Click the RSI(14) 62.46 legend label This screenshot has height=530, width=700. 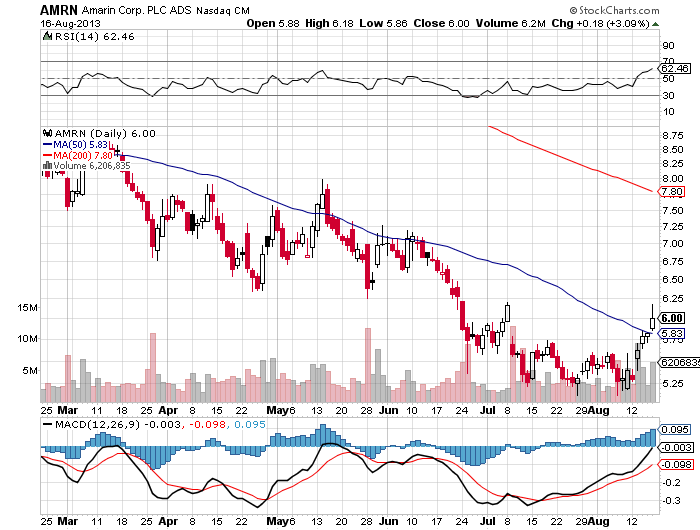tap(95, 37)
